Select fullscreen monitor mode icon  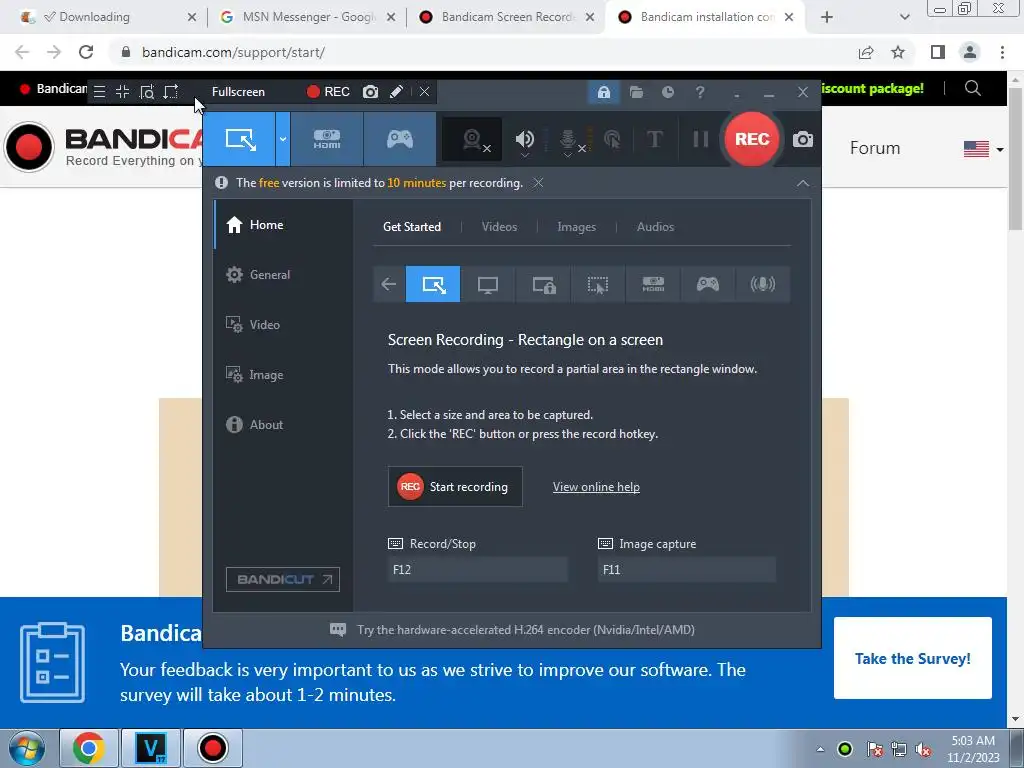(488, 284)
